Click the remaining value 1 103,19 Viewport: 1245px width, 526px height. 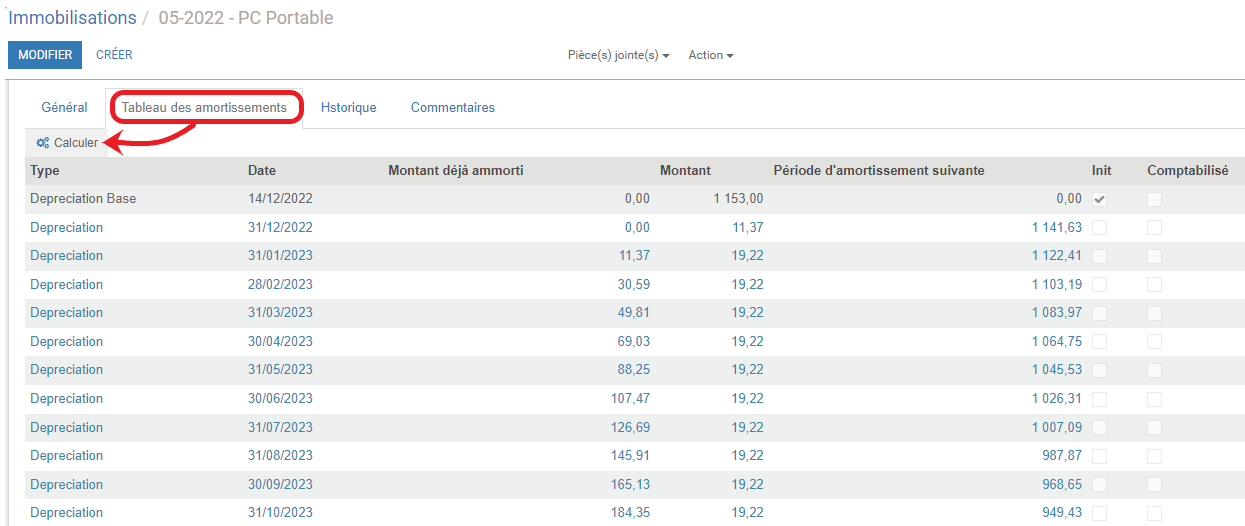pyautogui.click(x=1057, y=285)
